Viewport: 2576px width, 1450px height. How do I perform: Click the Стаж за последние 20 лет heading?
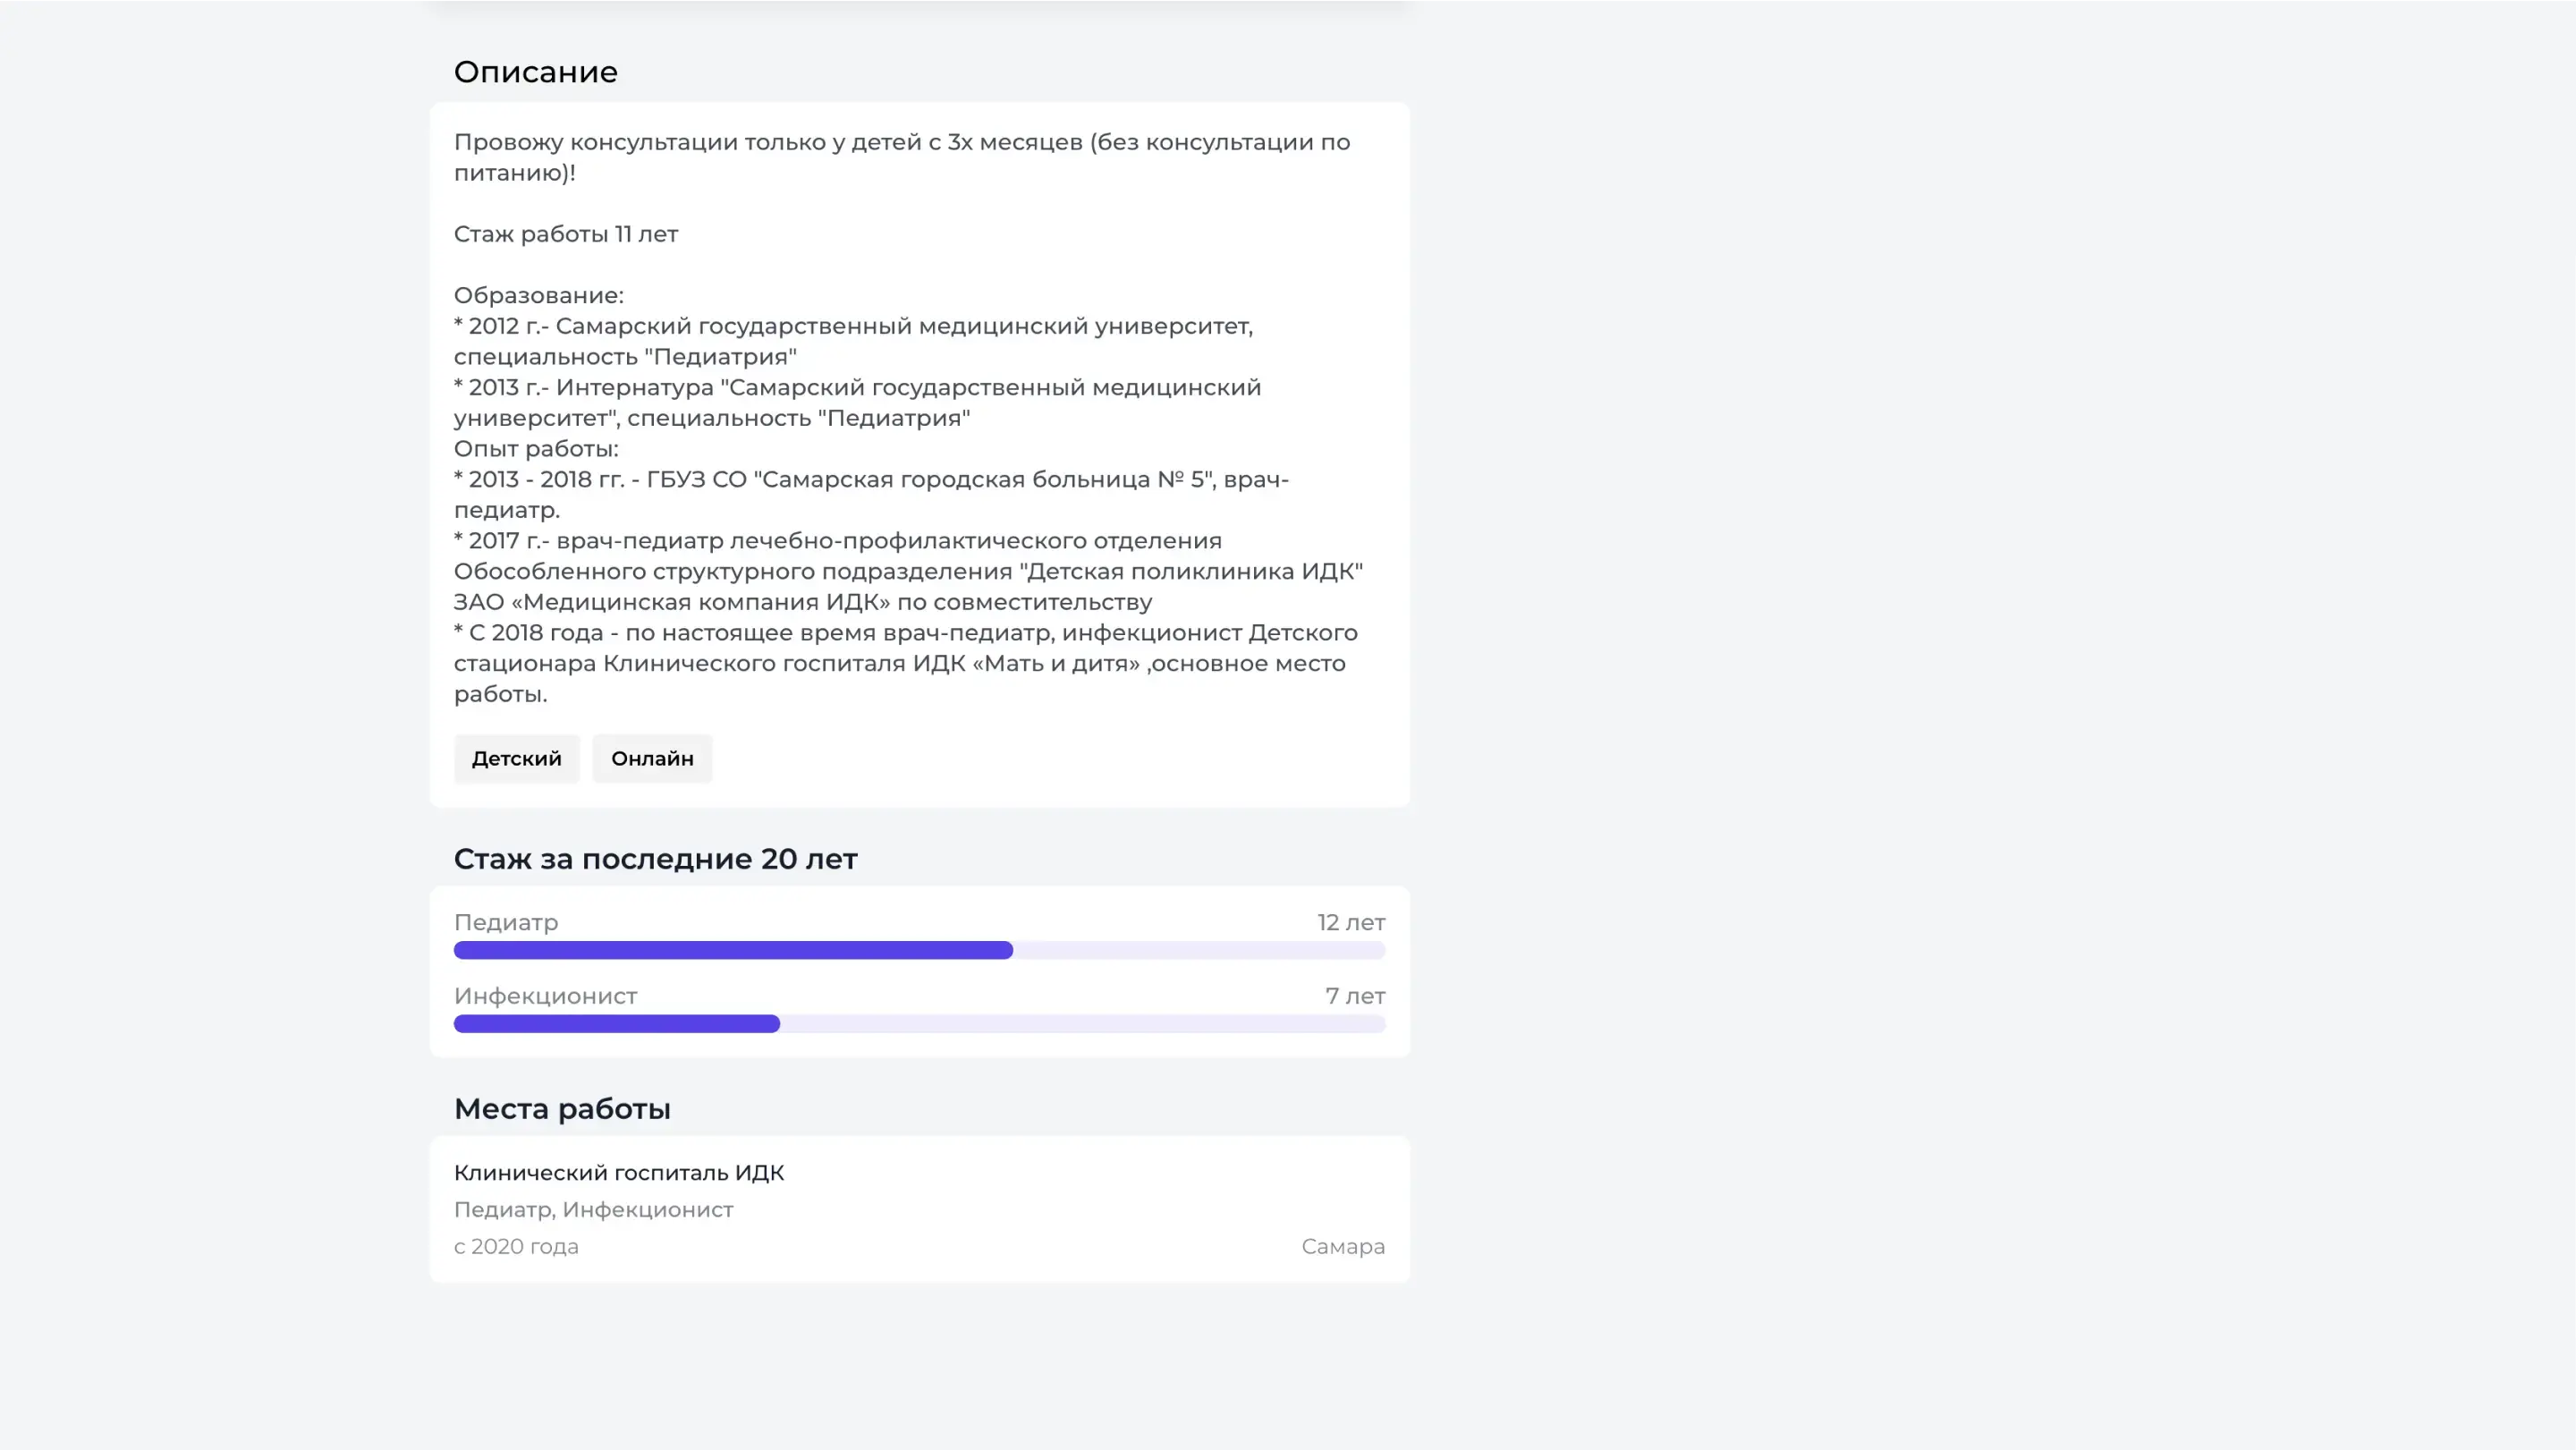tap(655, 859)
